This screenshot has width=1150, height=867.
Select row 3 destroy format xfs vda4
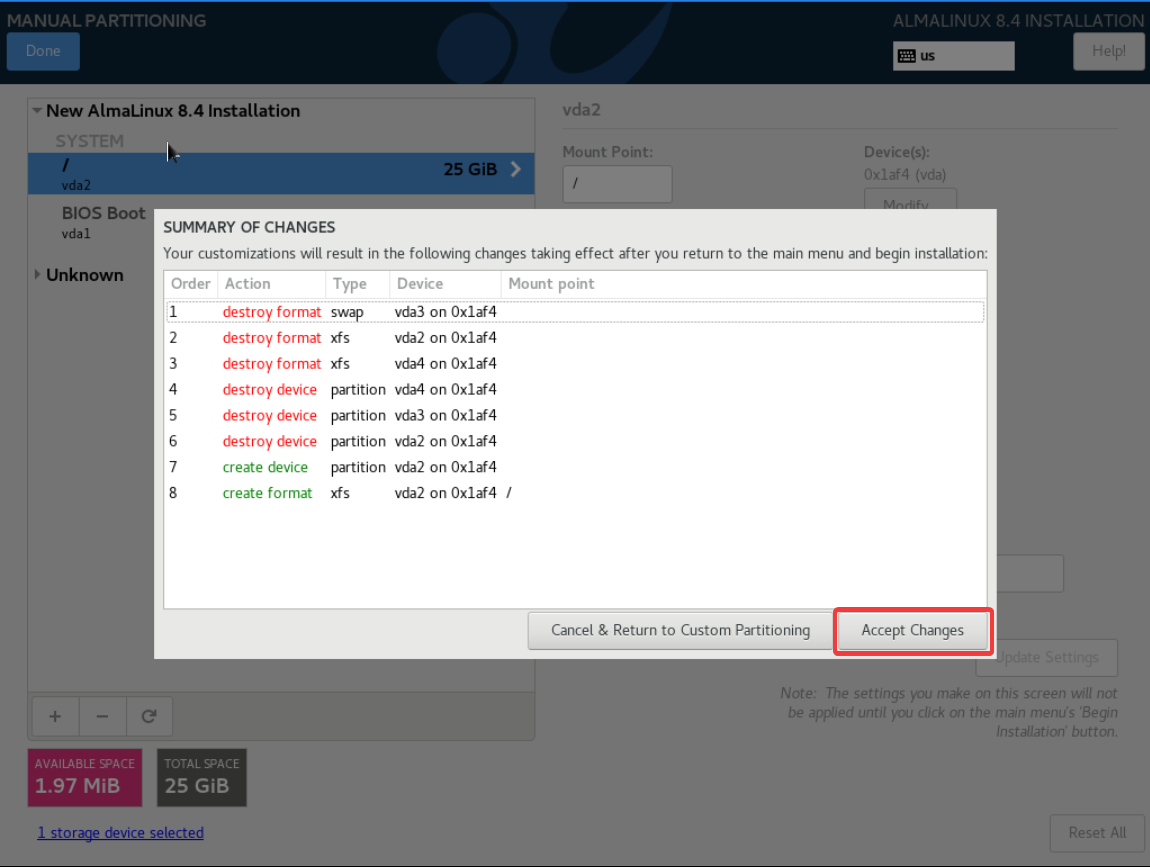point(575,363)
